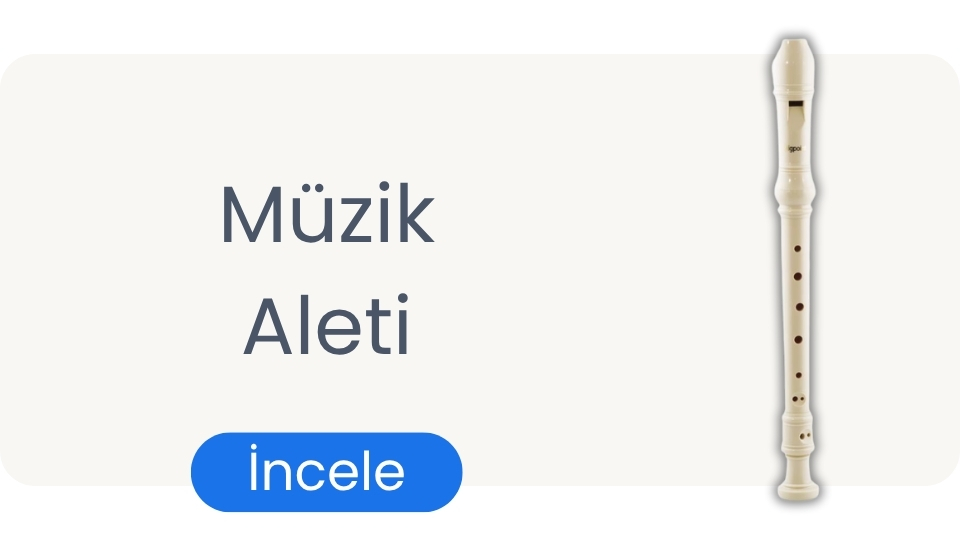Click the lowest double hole on foot joint
960x540 pixels.
pyautogui.click(x=805, y=435)
